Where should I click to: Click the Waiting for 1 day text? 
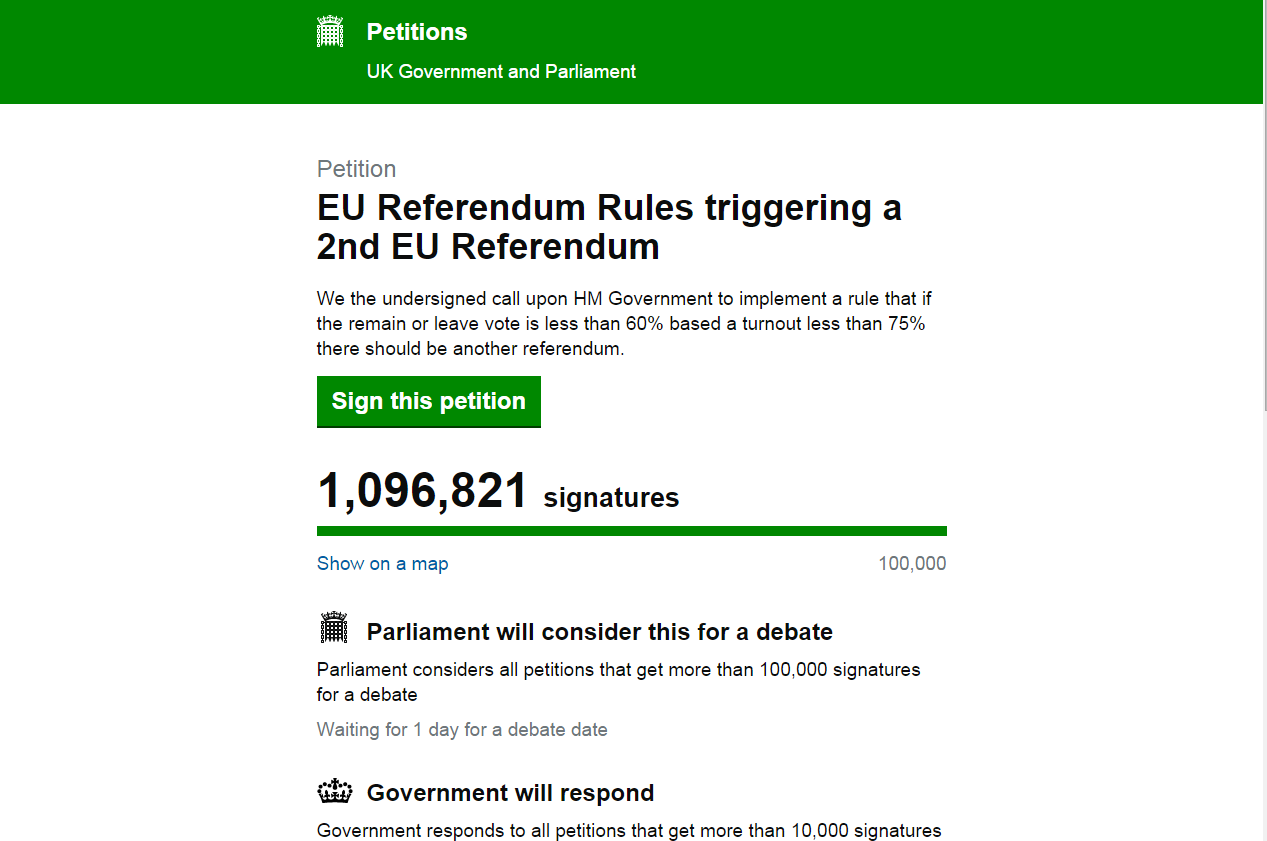pyautogui.click(x=462, y=730)
